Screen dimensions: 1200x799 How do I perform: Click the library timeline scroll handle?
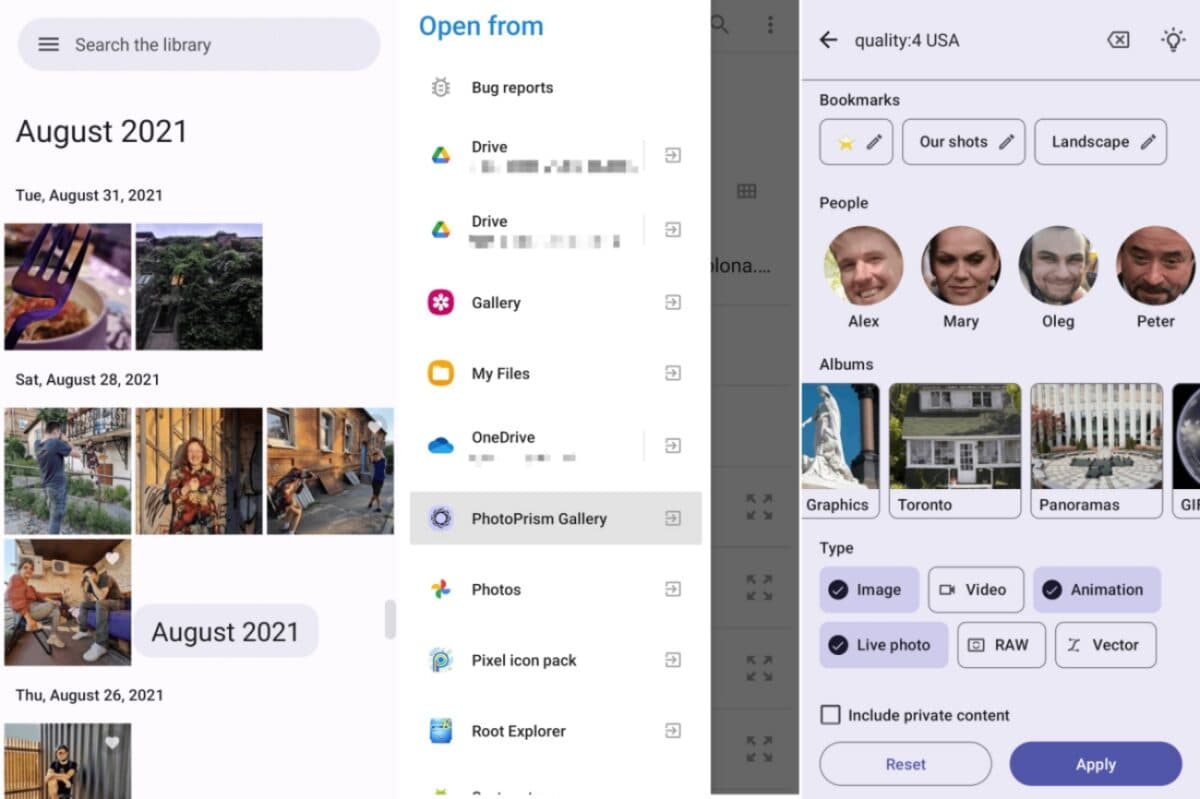pyautogui.click(x=390, y=619)
